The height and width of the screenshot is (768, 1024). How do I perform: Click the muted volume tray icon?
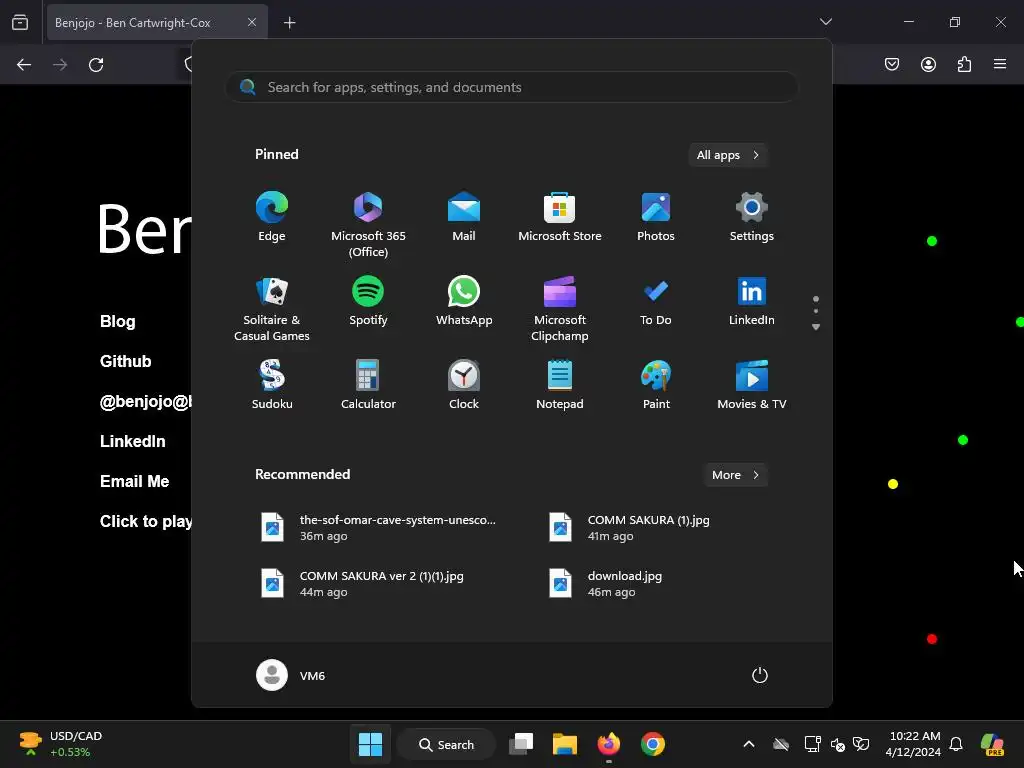click(837, 744)
